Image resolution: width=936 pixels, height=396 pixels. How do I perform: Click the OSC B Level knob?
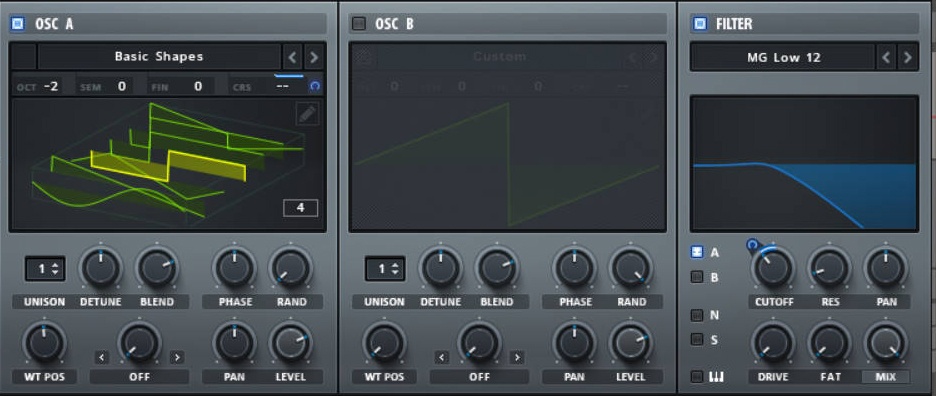pos(631,343)
